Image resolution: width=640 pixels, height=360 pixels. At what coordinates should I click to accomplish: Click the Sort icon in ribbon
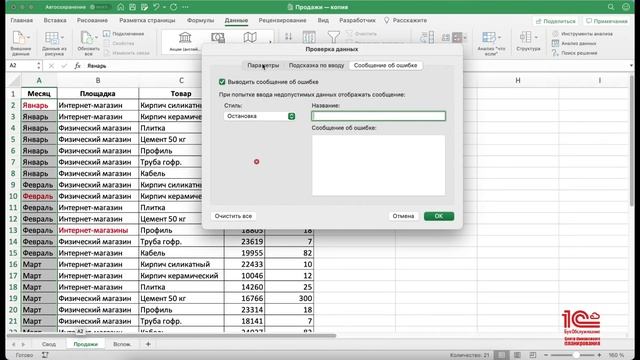point(288,37)
